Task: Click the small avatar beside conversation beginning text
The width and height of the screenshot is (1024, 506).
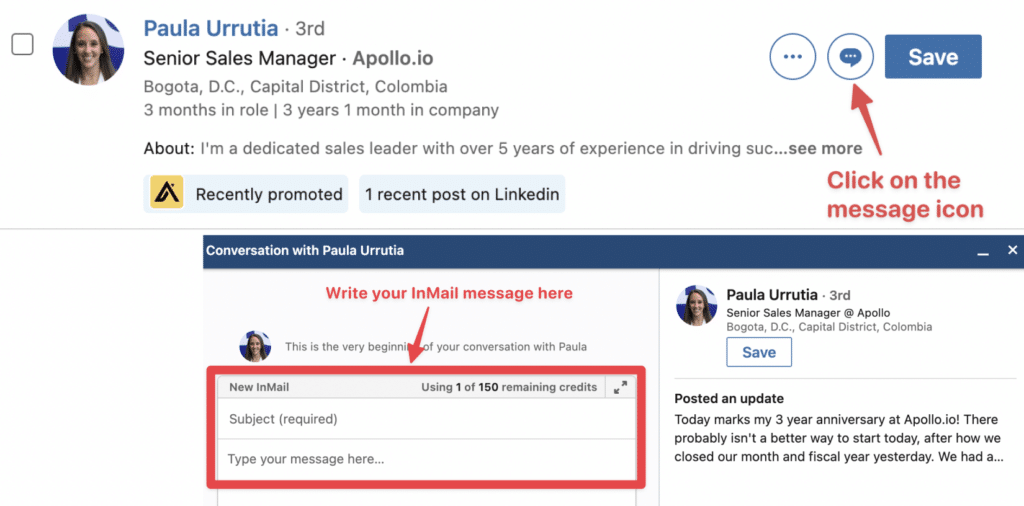Action: point(255,346)
